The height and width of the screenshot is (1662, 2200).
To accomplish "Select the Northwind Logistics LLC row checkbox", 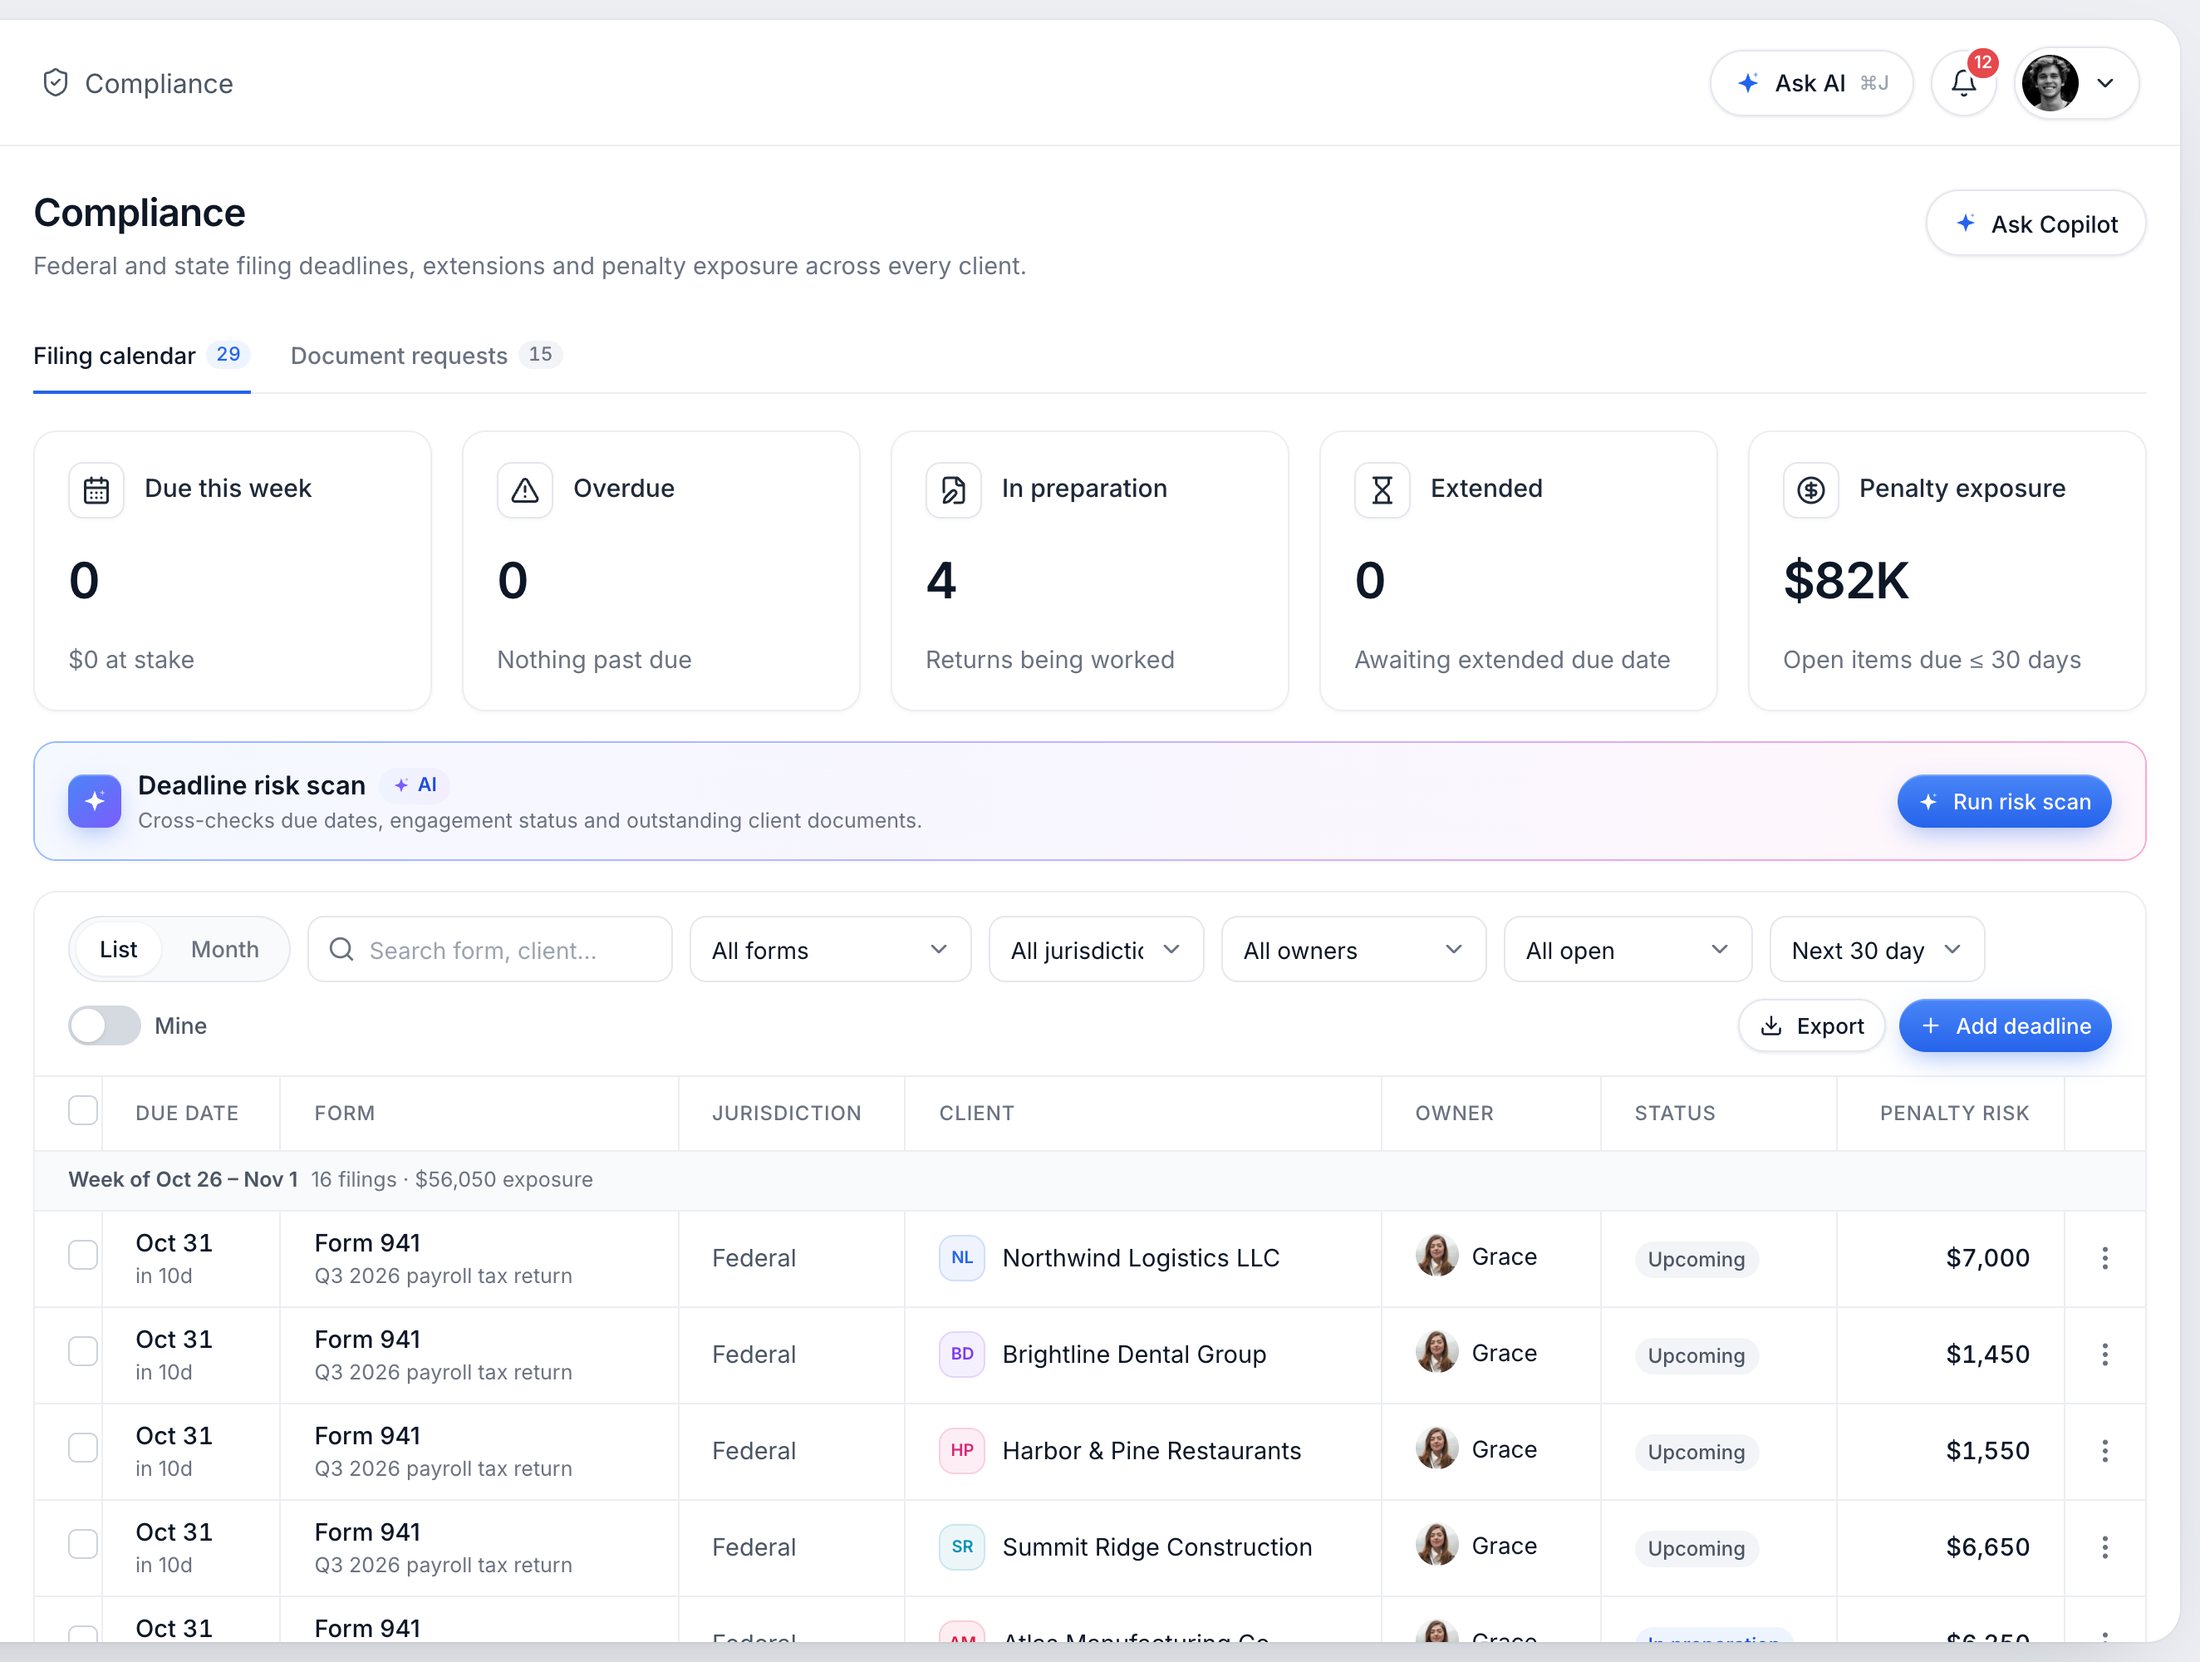I will [83, 1255].
